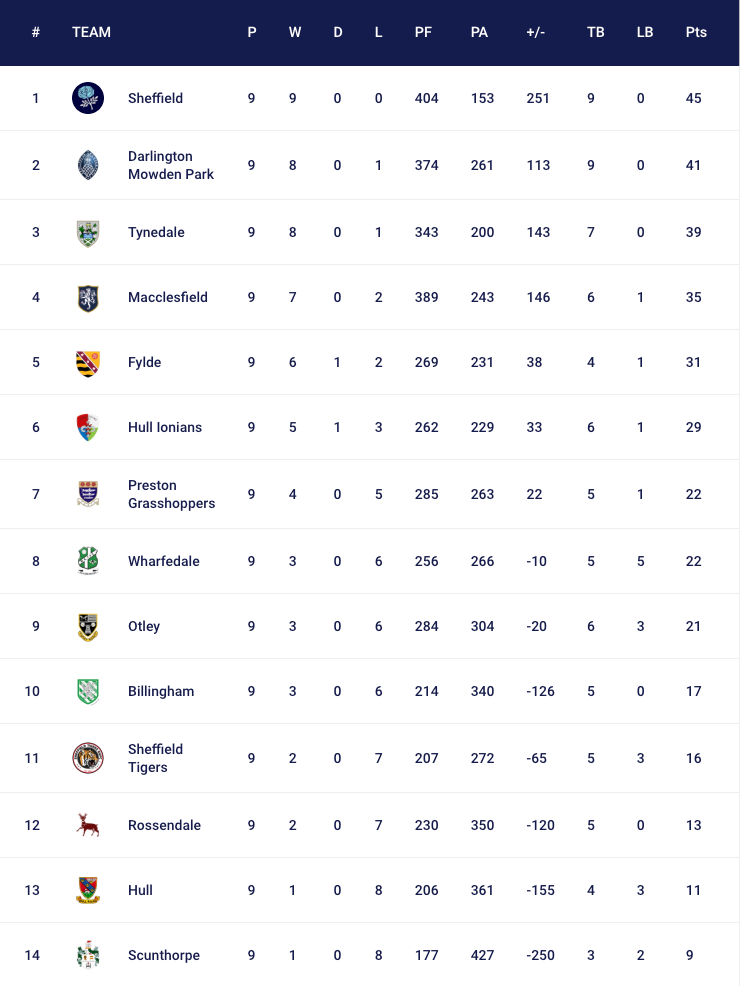The image size is (740, 986).
Task: Click the Fylde striped shield crest
Action: pos(88,362)
